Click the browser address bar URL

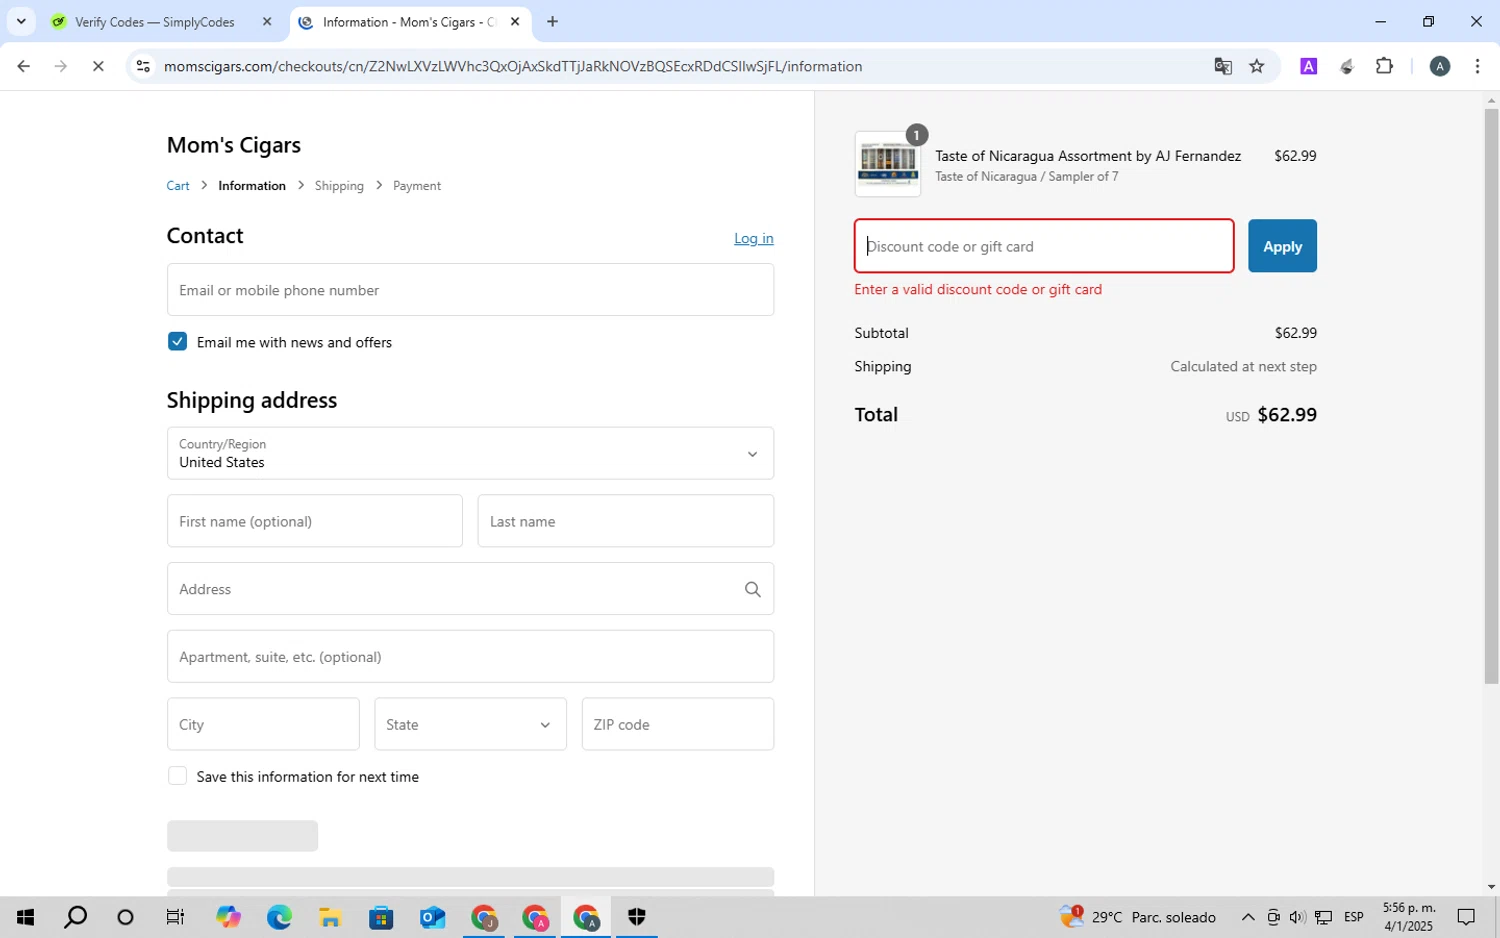(513, 66)
